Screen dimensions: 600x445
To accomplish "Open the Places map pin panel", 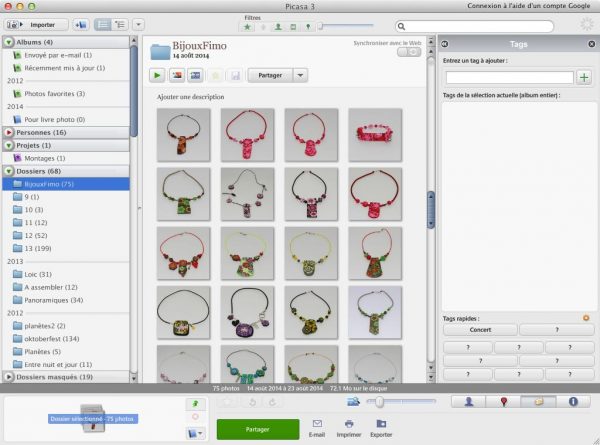I will pos(503,401).
